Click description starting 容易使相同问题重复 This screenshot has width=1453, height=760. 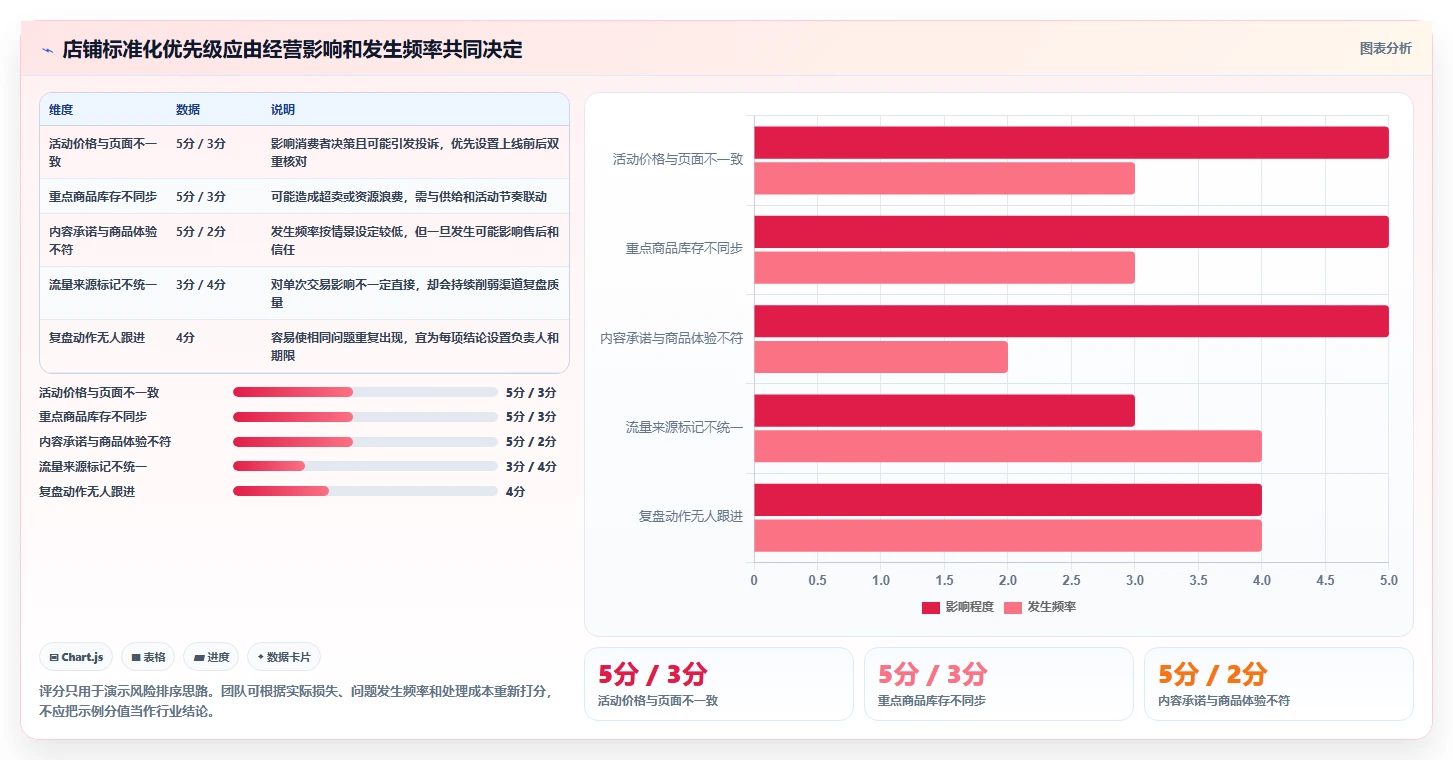tap(415, 346)
